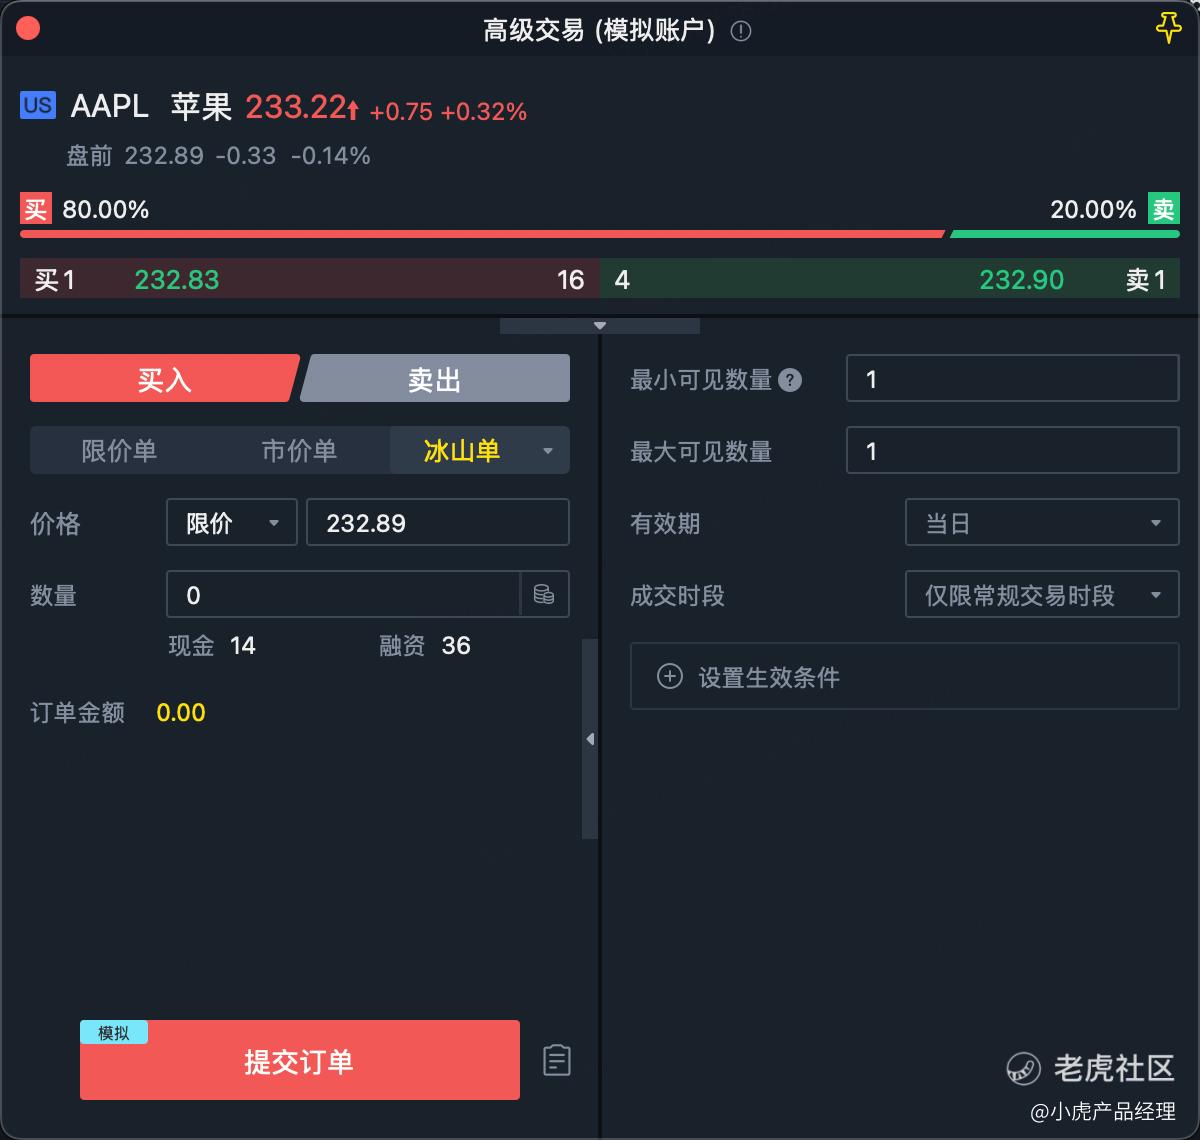Expand more order types dropdown arrow
1200x1140 pixels.
[548, 451]
